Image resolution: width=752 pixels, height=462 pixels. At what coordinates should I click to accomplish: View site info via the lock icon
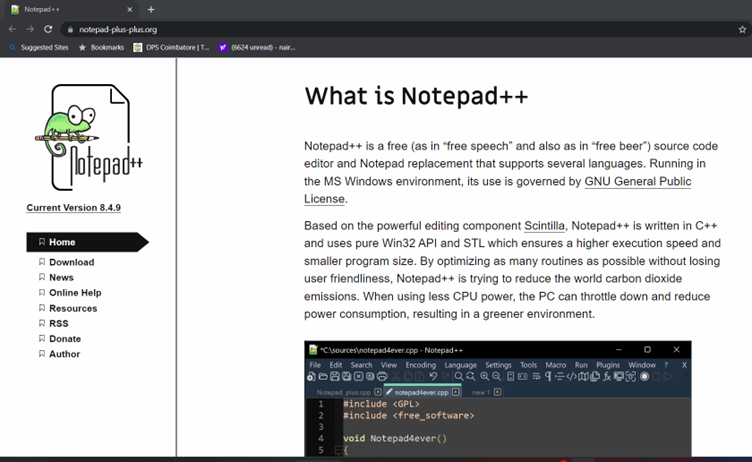[70, 29]
